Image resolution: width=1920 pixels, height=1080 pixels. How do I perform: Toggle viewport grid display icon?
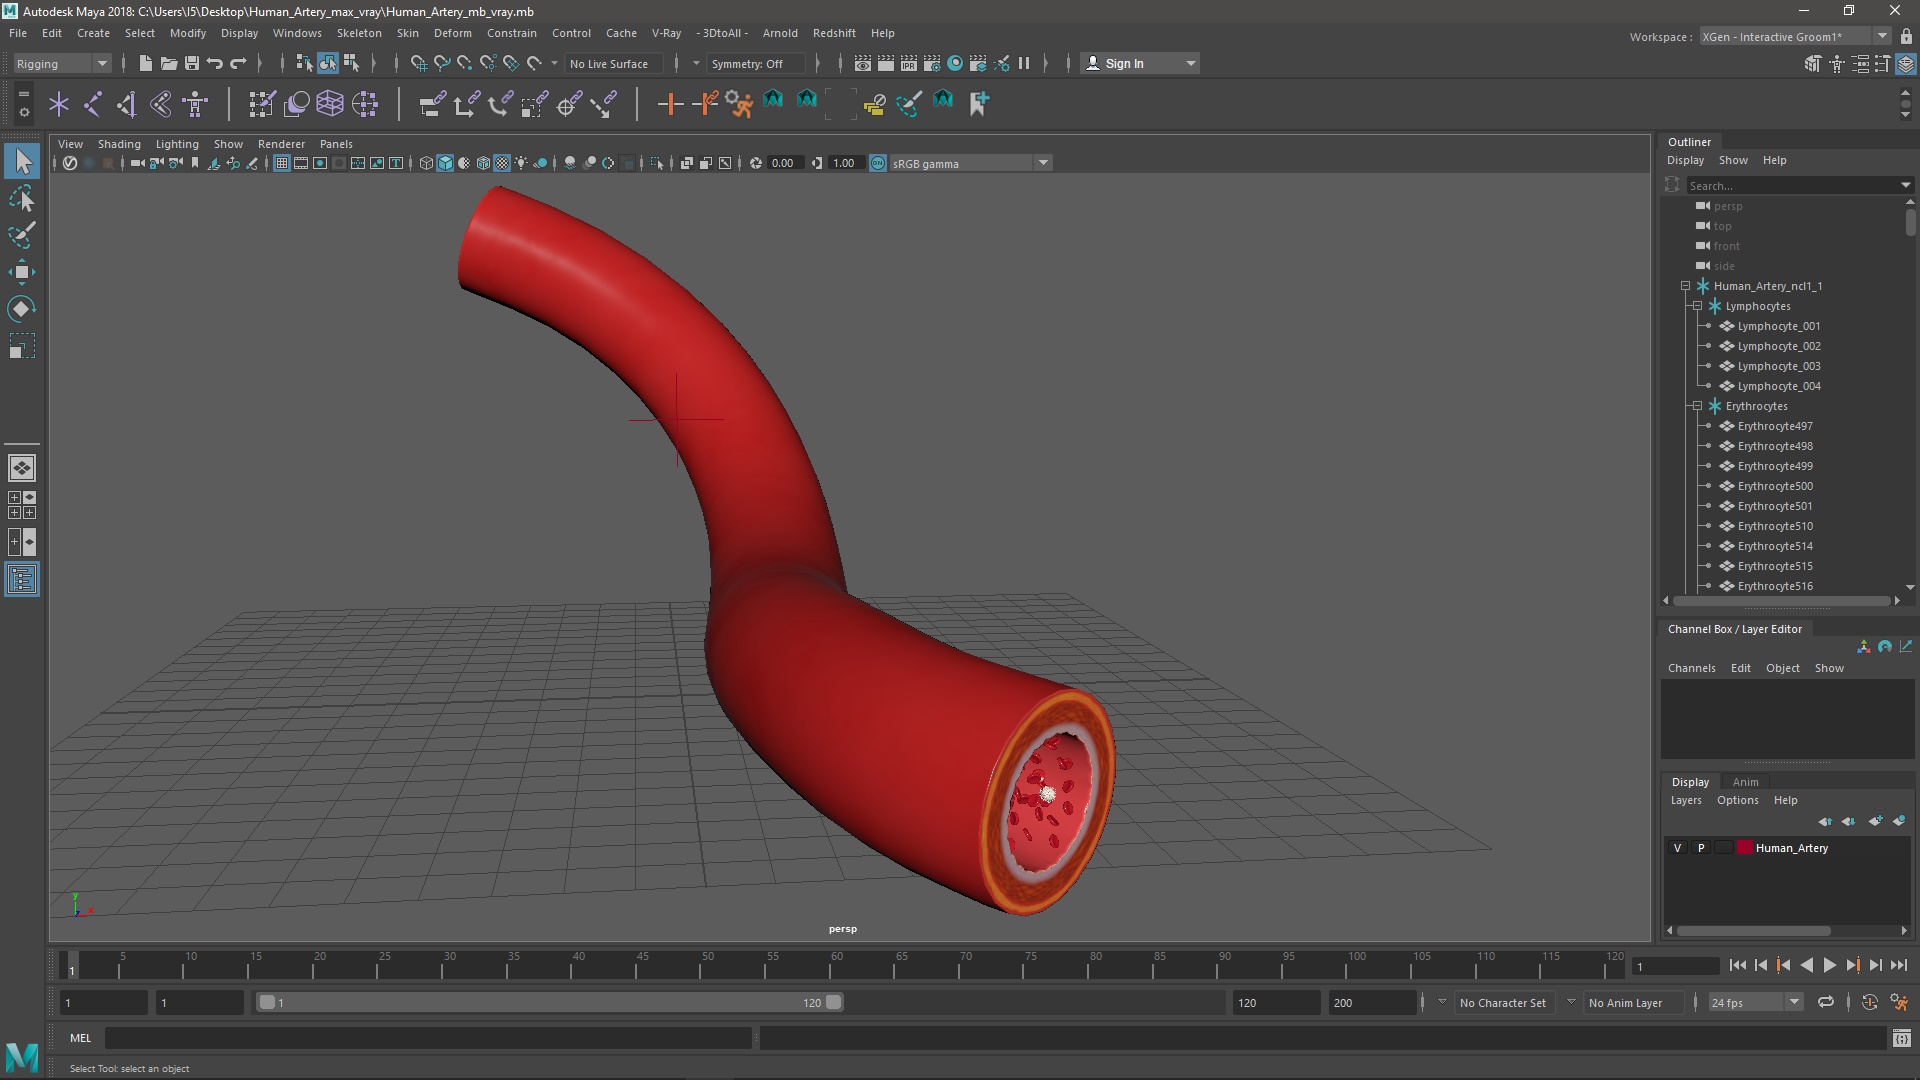point(282,163)
